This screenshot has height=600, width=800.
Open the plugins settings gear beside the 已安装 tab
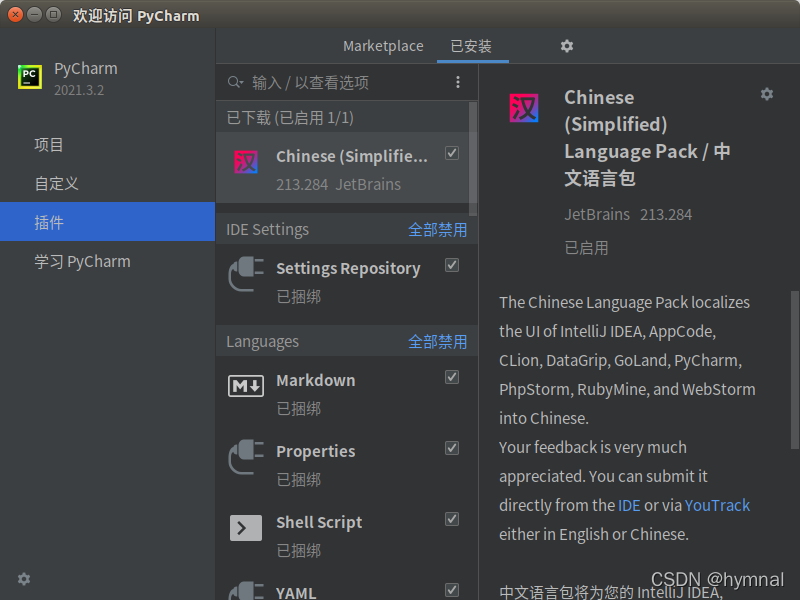(x=567, y=46)
